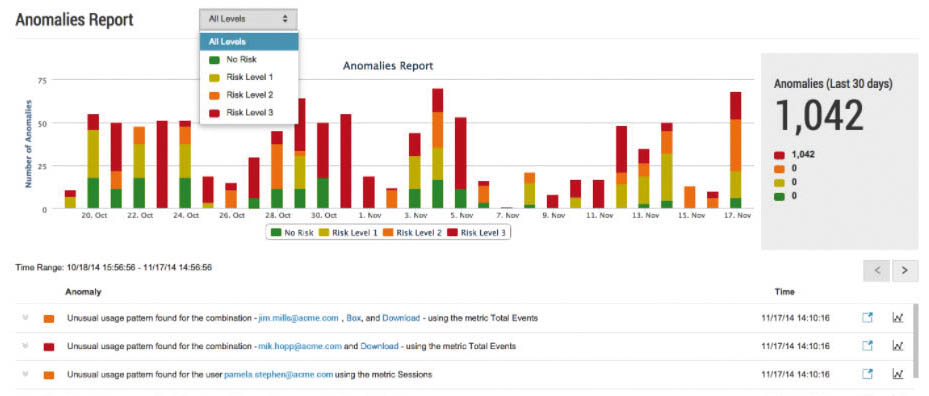Toggle Risk Level 3 series in chart legend
The height and width of the screenshot is (396, 929).
[477, 233]
